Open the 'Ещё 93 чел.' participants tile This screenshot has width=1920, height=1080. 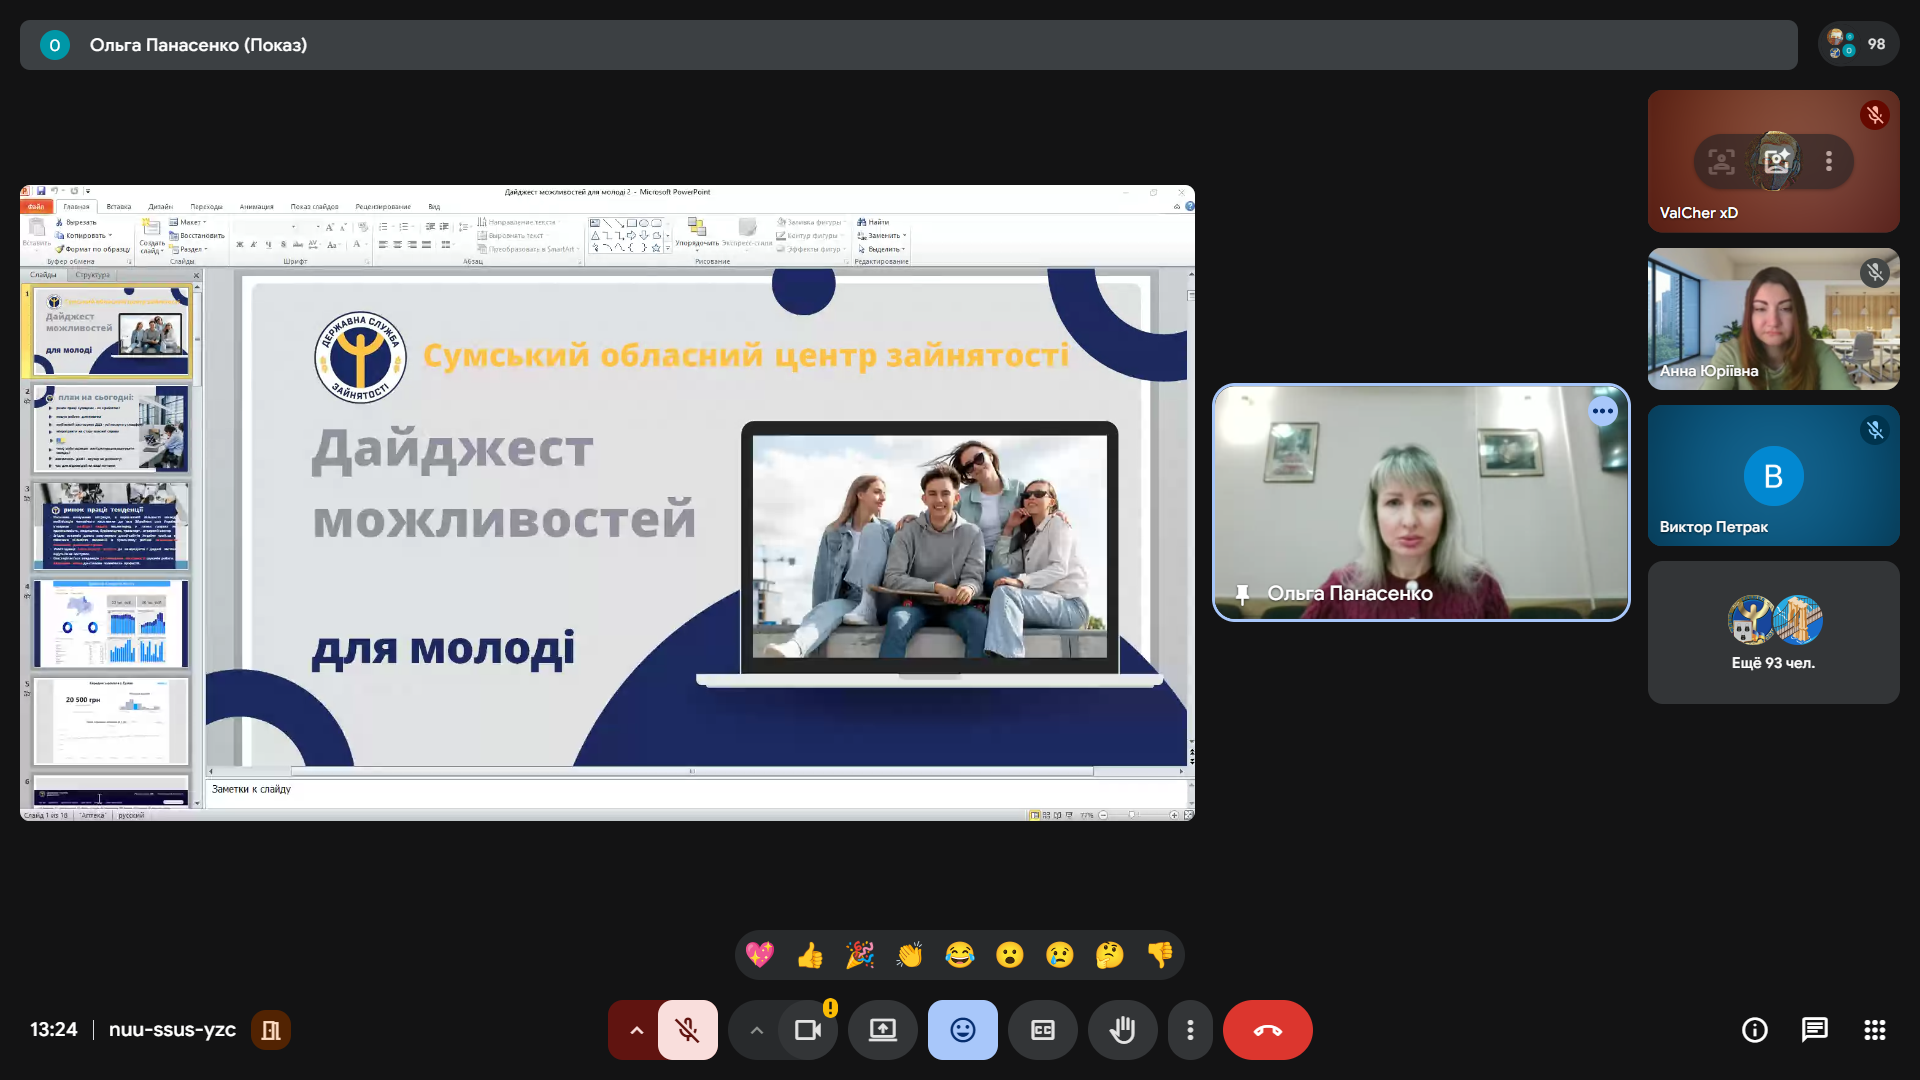coord(1773,632)
